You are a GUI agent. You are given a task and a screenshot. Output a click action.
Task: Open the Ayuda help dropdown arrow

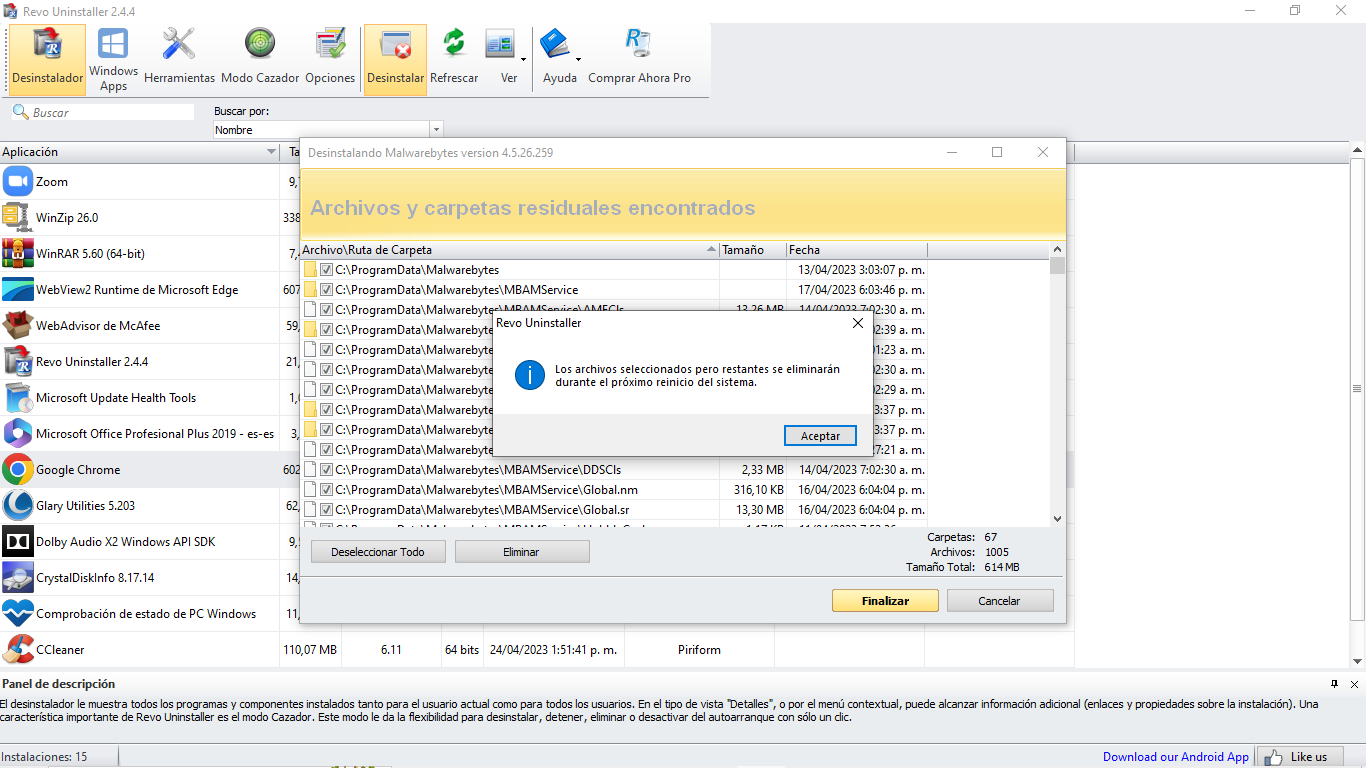tap(578, 60)
